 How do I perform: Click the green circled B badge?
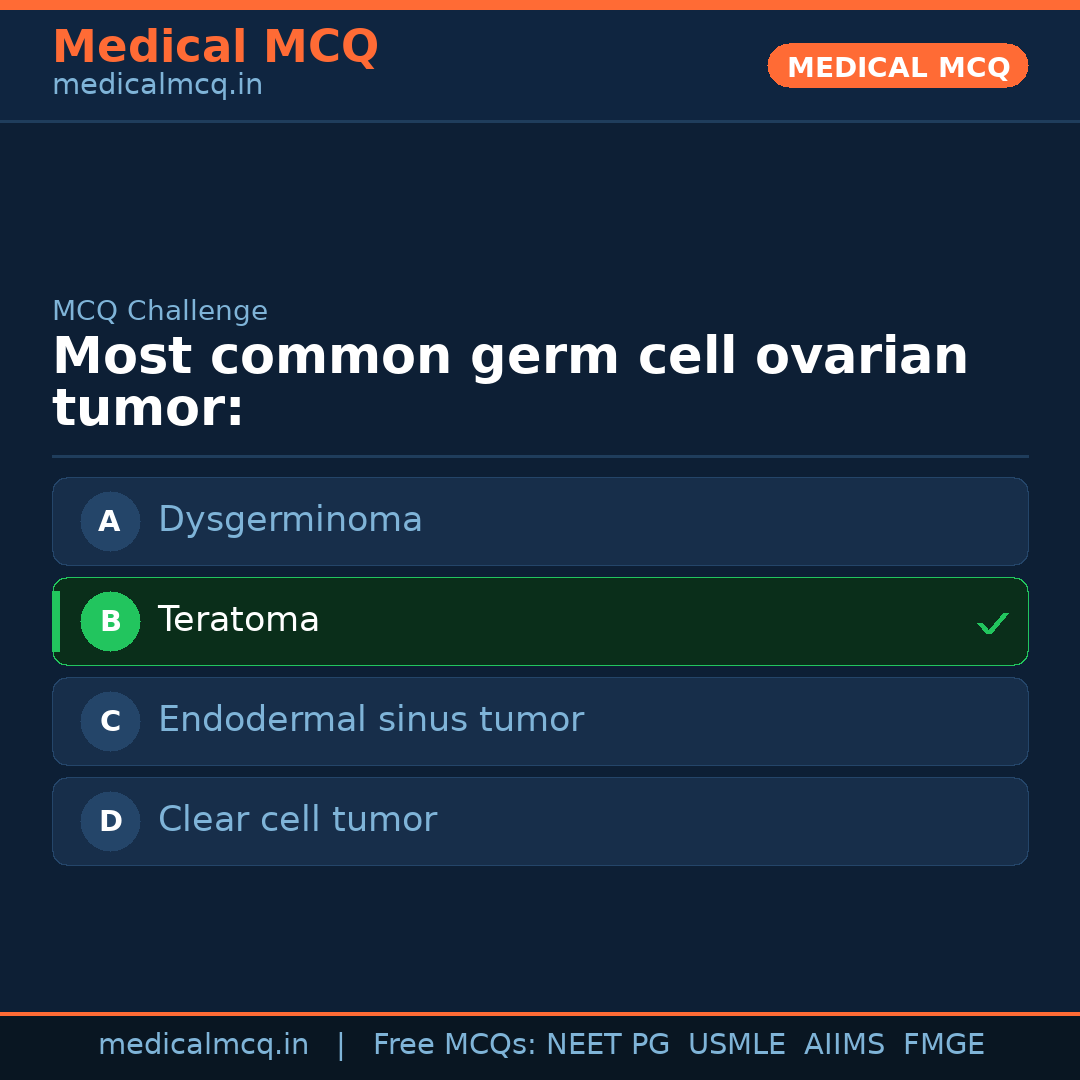pyautogui.click(x=110, y=621)
